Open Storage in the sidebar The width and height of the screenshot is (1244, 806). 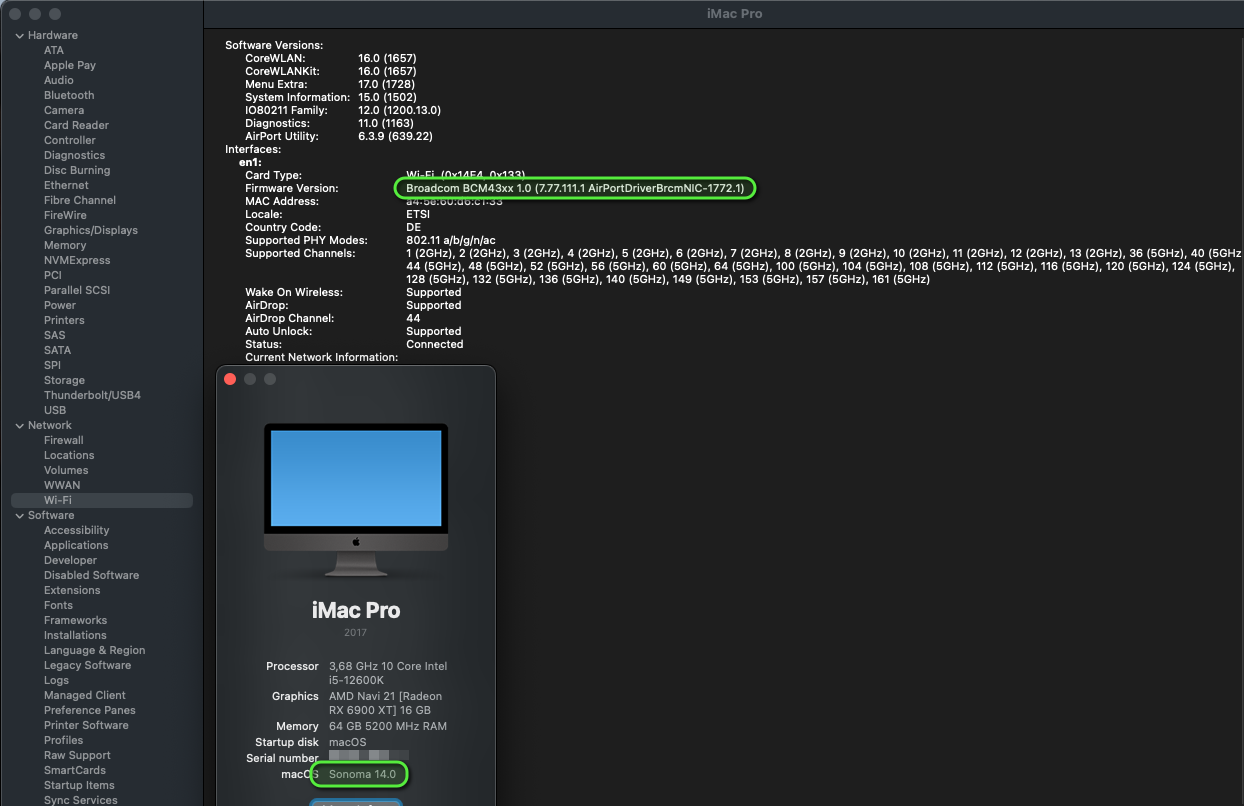(64, 380)
